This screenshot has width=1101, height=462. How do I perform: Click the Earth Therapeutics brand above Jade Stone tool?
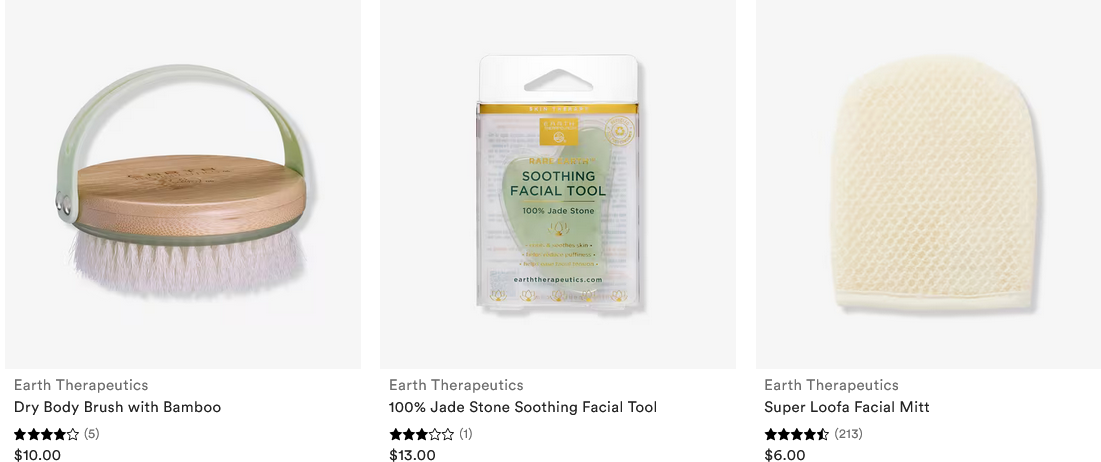(x=456, y=385)
